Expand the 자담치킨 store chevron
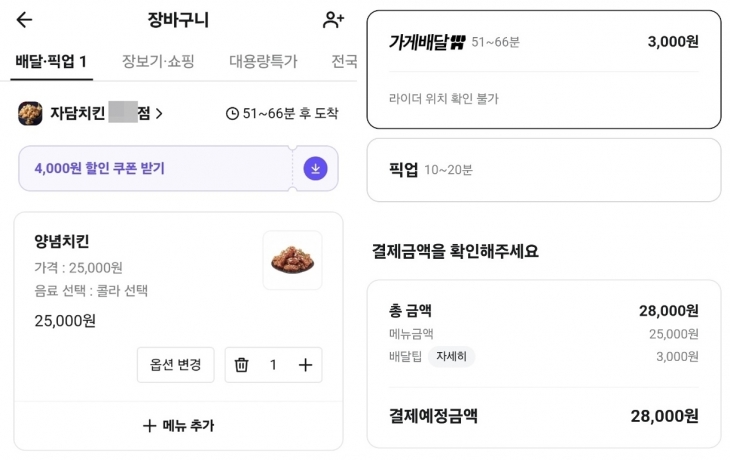 (x=159, y=114)
